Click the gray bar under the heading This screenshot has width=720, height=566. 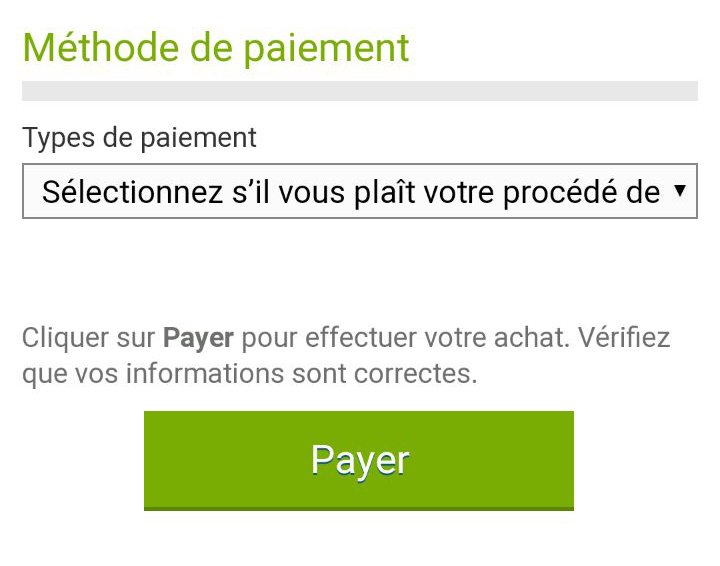(360, 91)
